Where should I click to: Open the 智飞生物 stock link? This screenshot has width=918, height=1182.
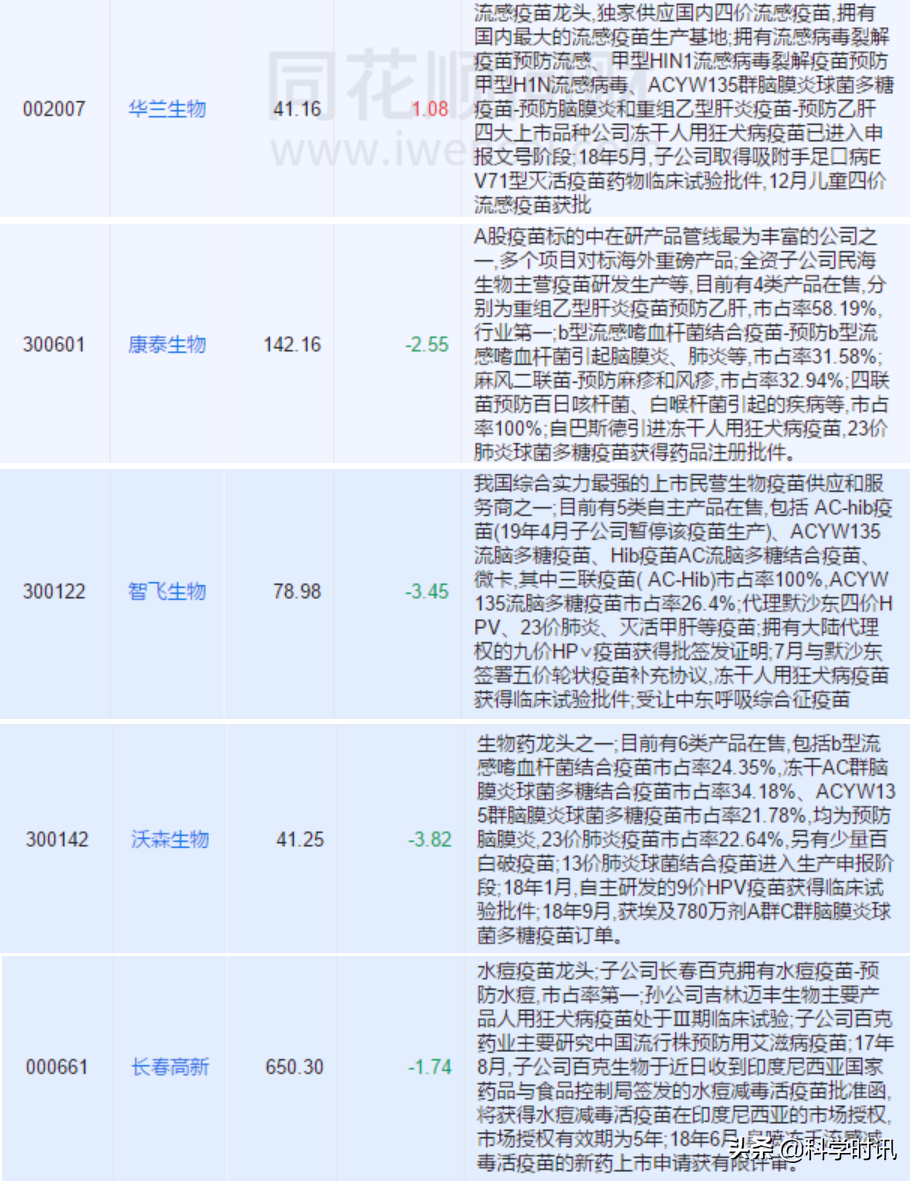click(x=167, y=591)
